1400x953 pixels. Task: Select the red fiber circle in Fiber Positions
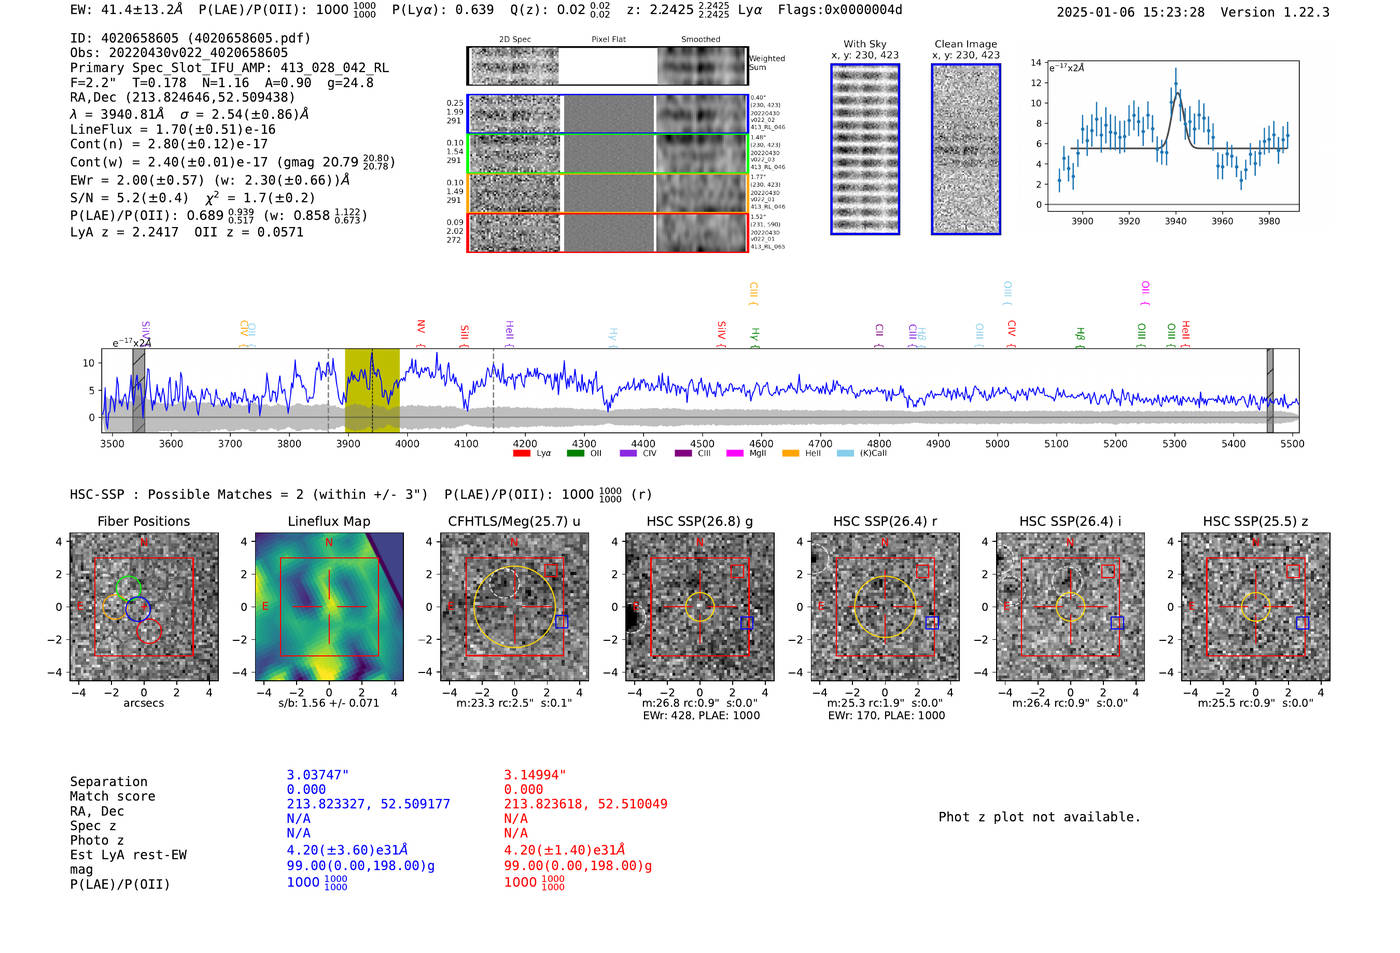tap(149, 629)
